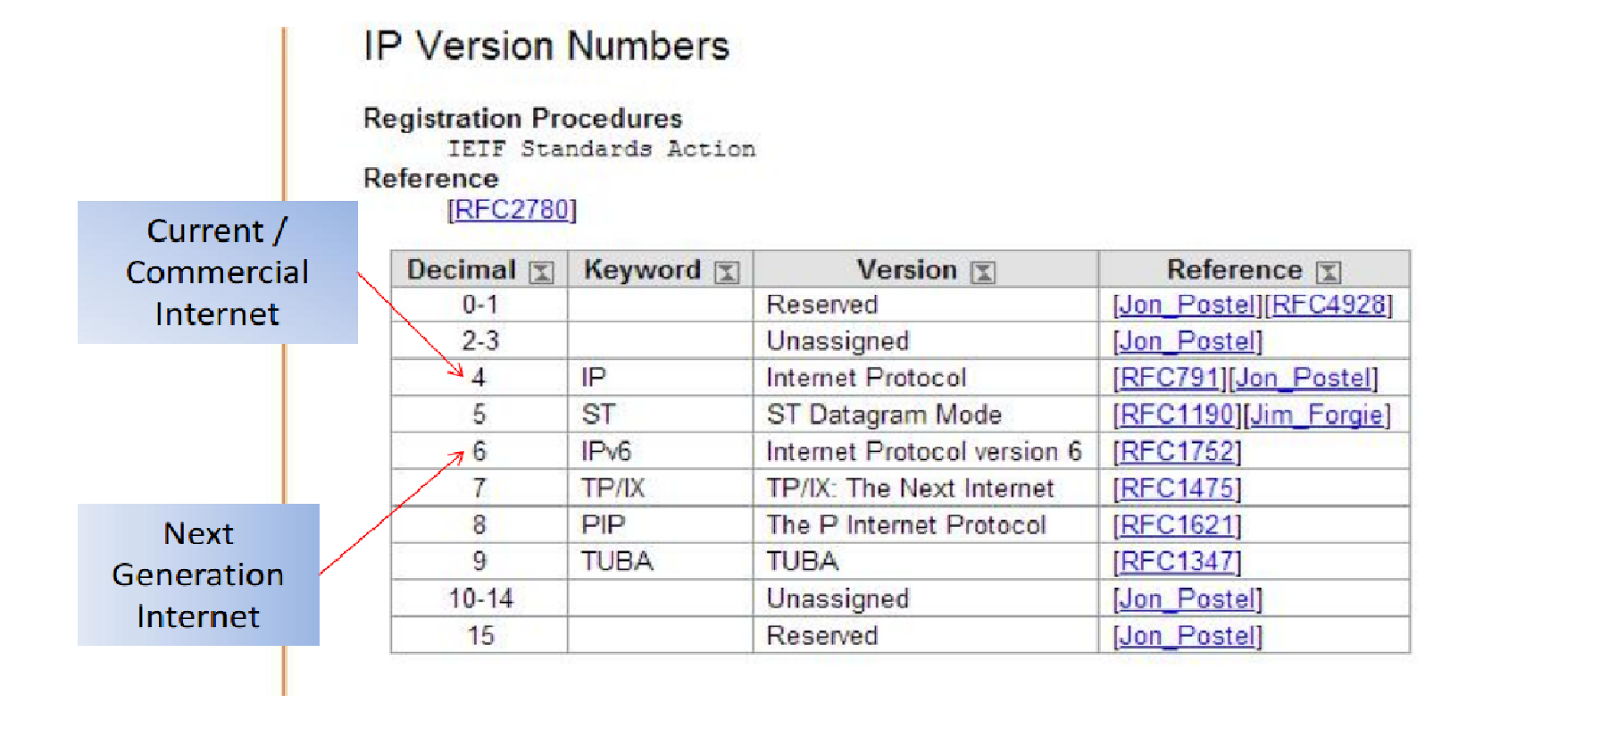Select the Next Generation Internet callout box
The image size is (1600, 745).
(x=198, y=575)
